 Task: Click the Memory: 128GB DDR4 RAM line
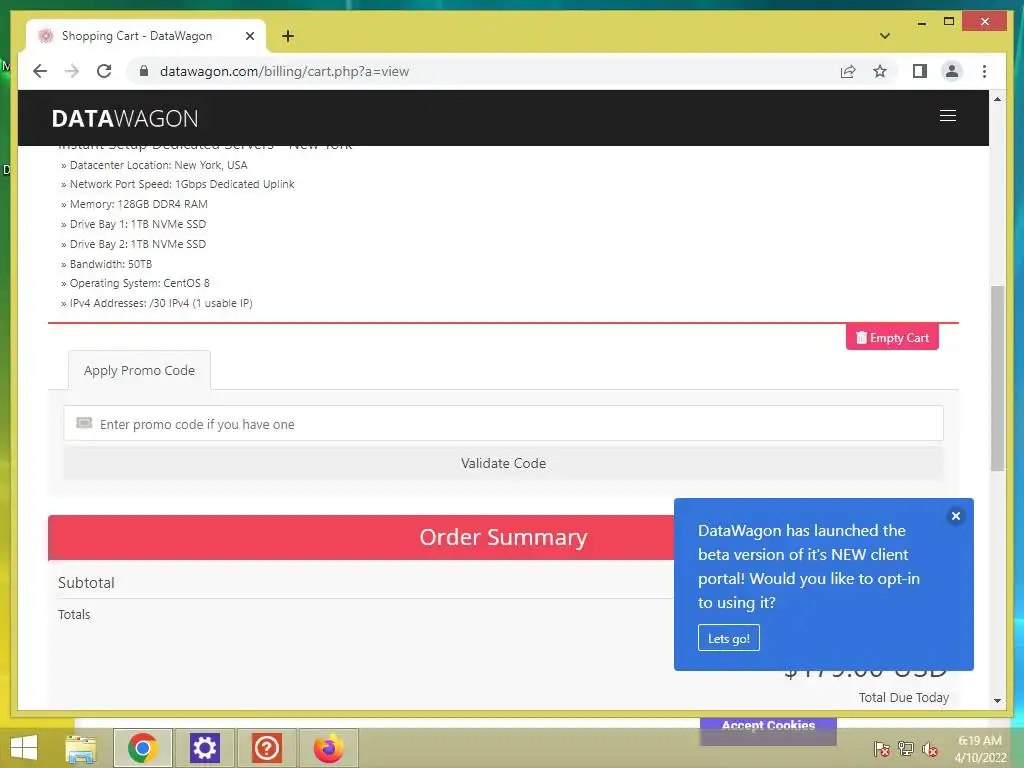(135, 204)
